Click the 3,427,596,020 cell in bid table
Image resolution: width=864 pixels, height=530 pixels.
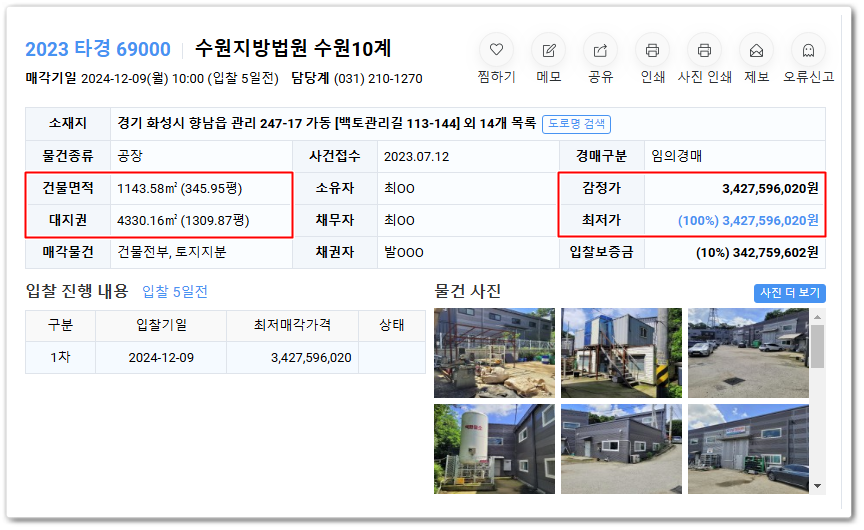[x=293, y=358]
